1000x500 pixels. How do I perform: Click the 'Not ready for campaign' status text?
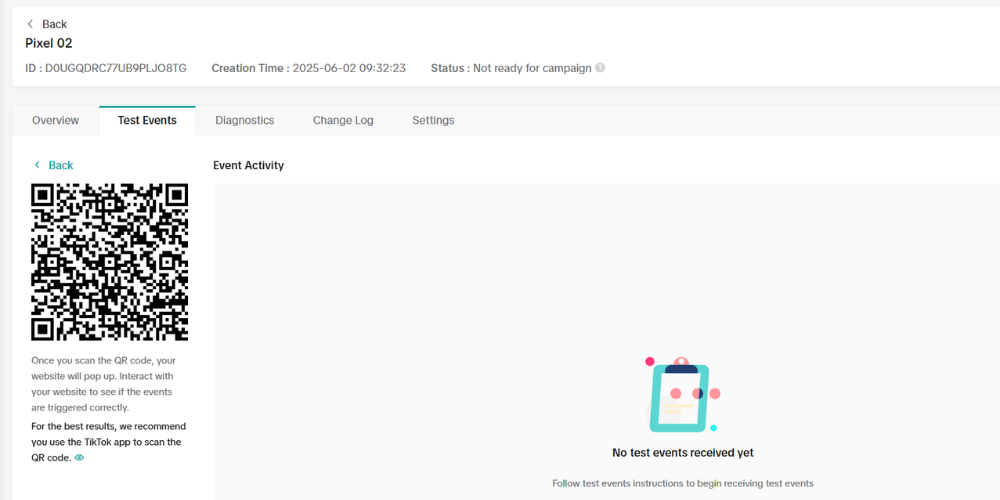point(532,68)
